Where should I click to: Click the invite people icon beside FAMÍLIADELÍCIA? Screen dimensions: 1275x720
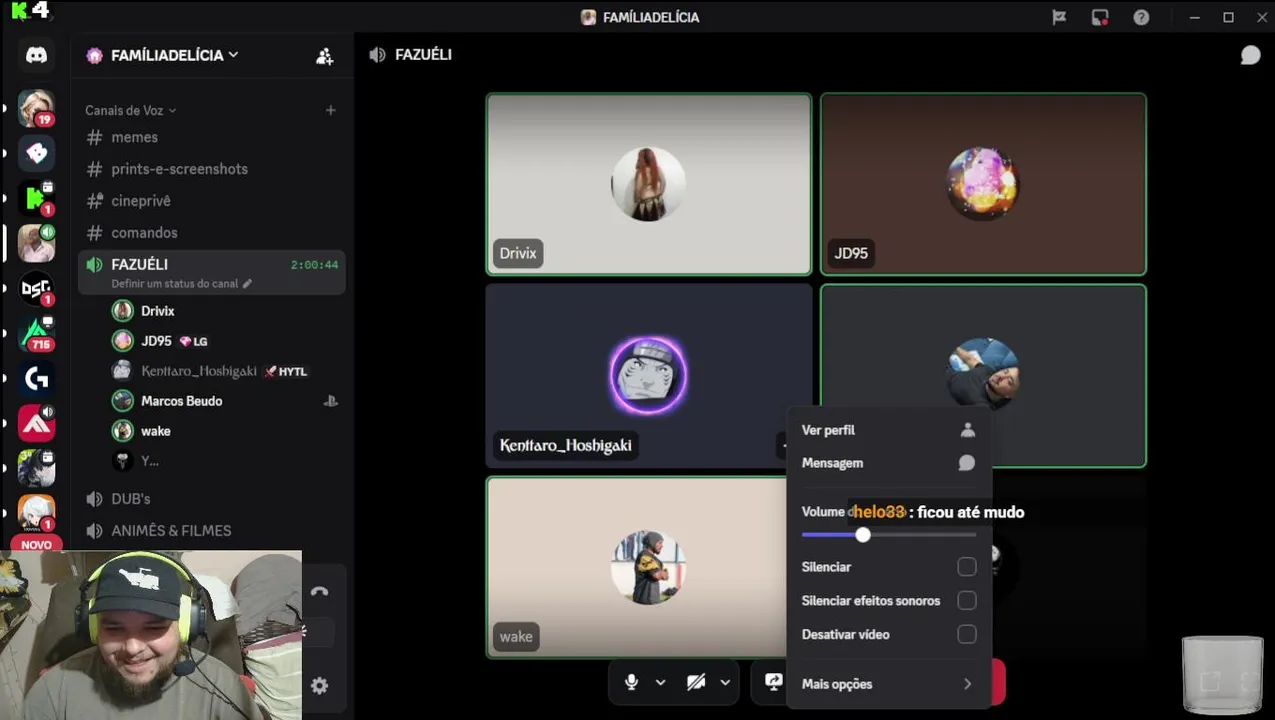(x=325, y=56)
